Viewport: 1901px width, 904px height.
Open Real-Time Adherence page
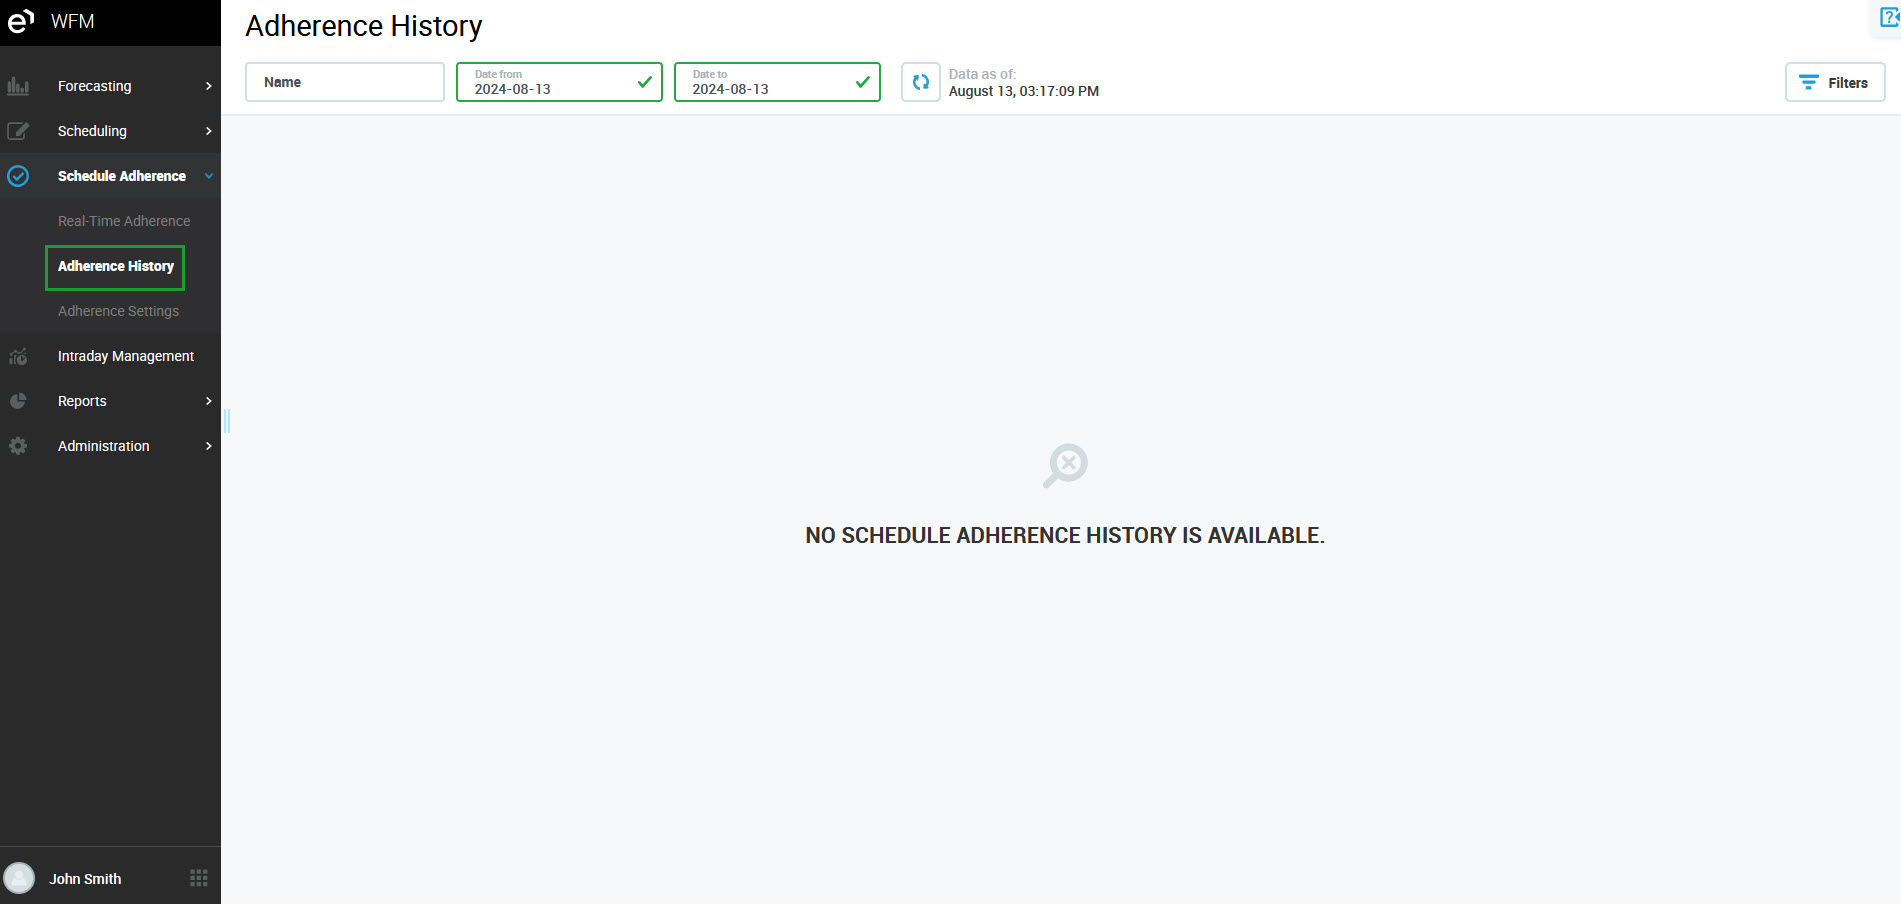[x=124, y=221]
